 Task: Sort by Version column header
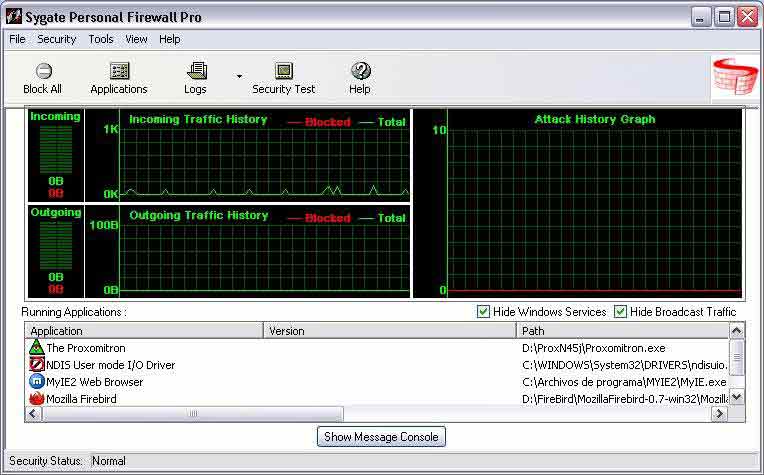click(x=389, y=331)
